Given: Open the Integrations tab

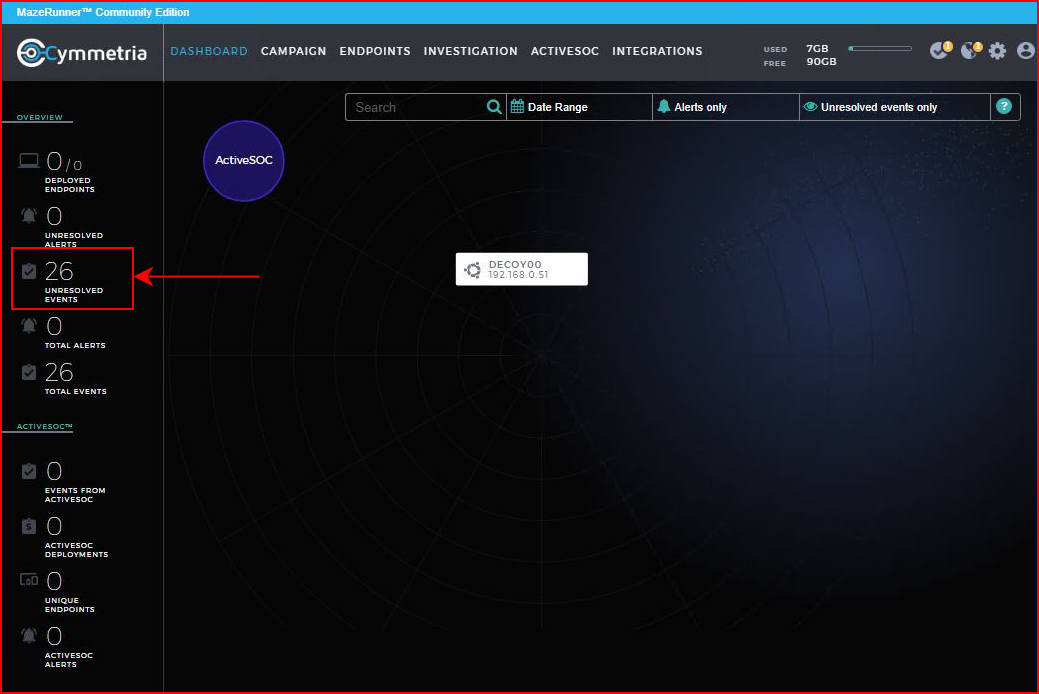Looking at the screenshot, I should pos(657,51).
